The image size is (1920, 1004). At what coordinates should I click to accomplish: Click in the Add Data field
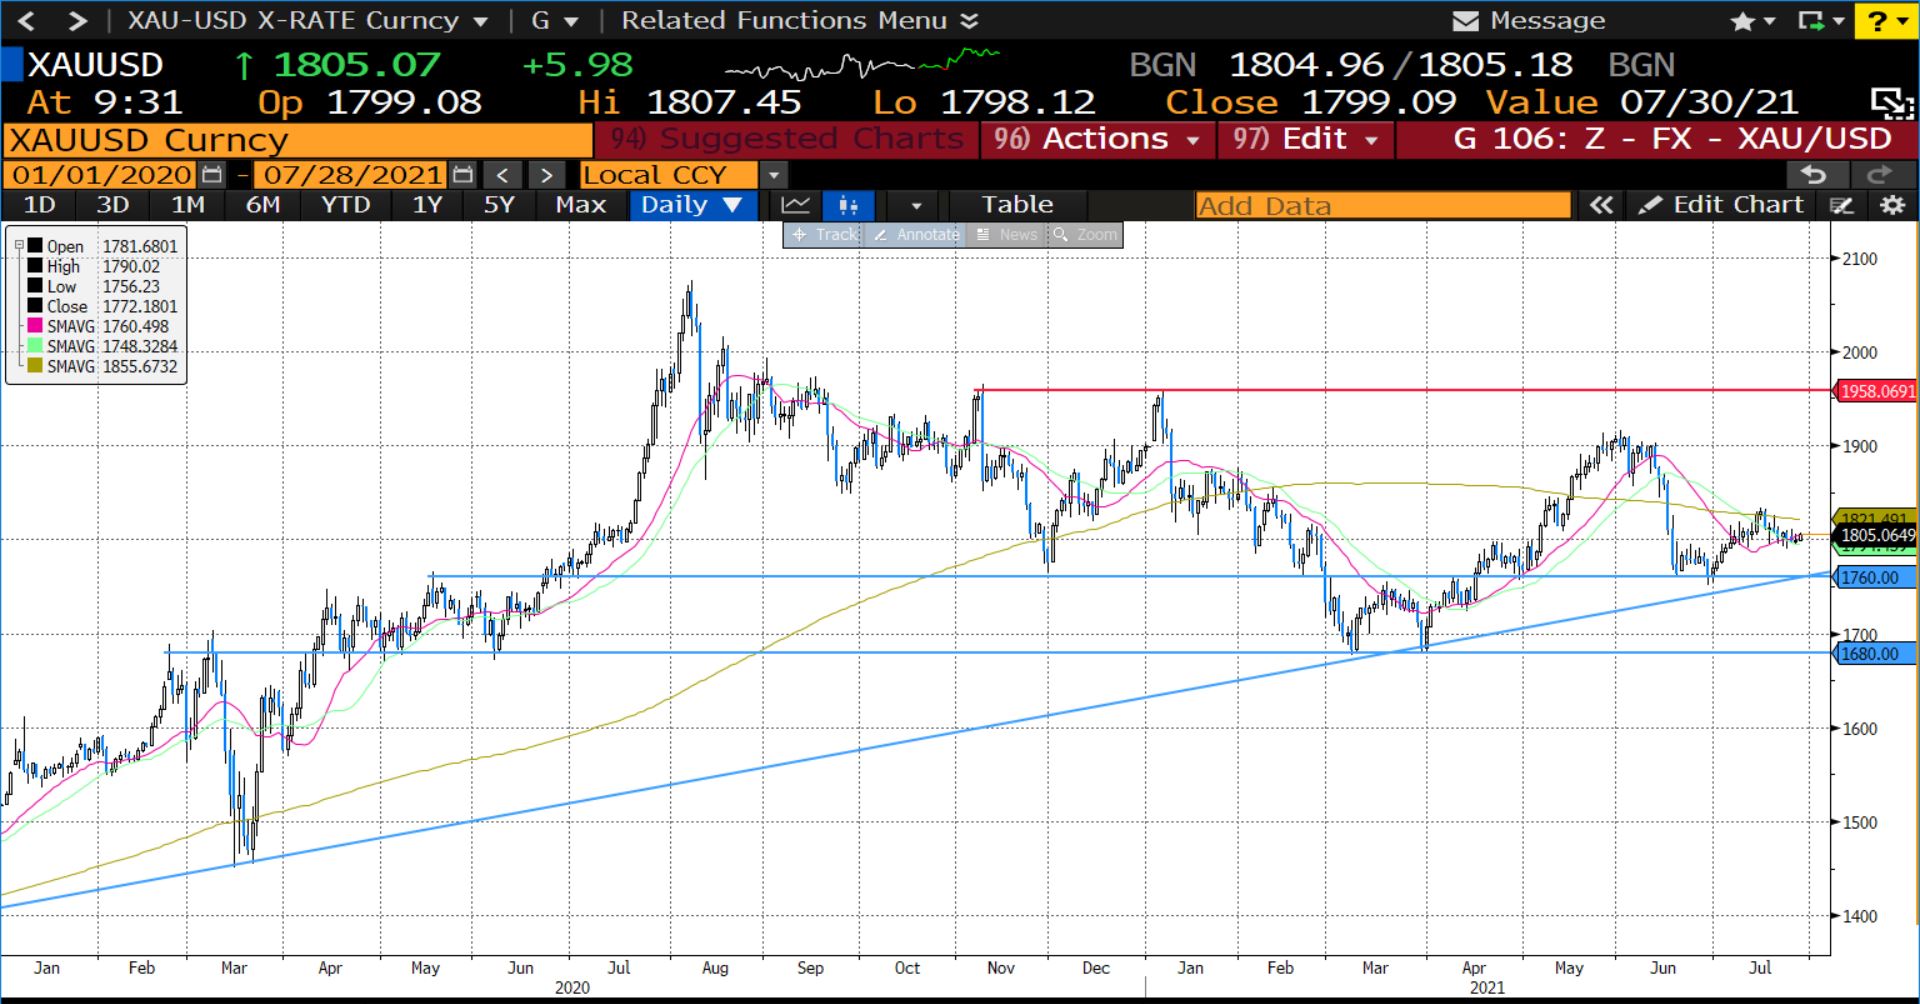point(1383,206)
